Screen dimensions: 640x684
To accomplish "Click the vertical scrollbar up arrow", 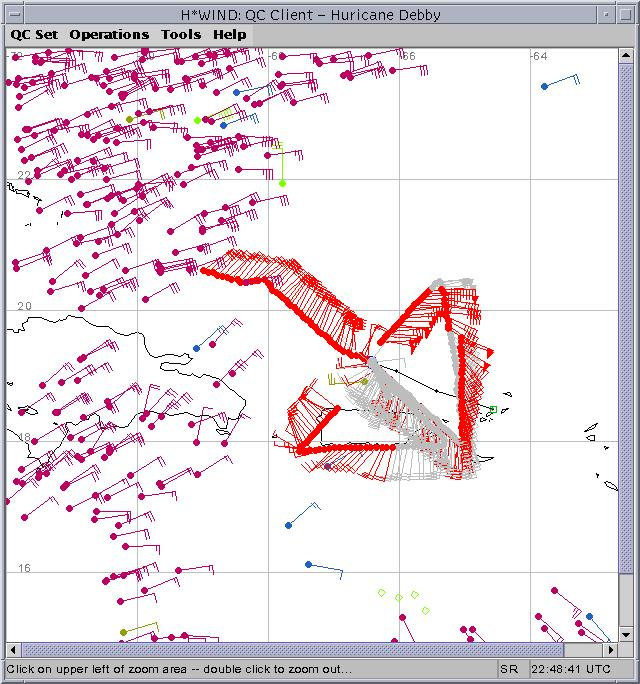I will [x=628, y=56].
